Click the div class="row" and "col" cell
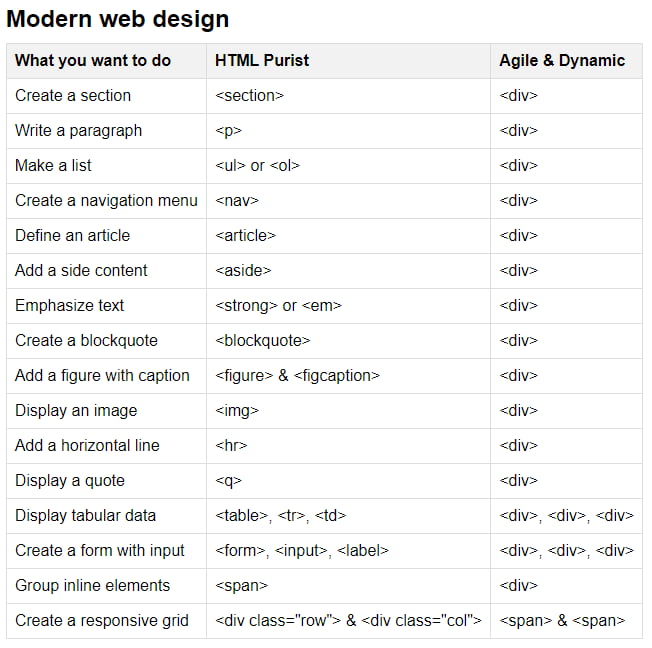The width and height of the screenshot is (652, 648). tap(348, 620)
